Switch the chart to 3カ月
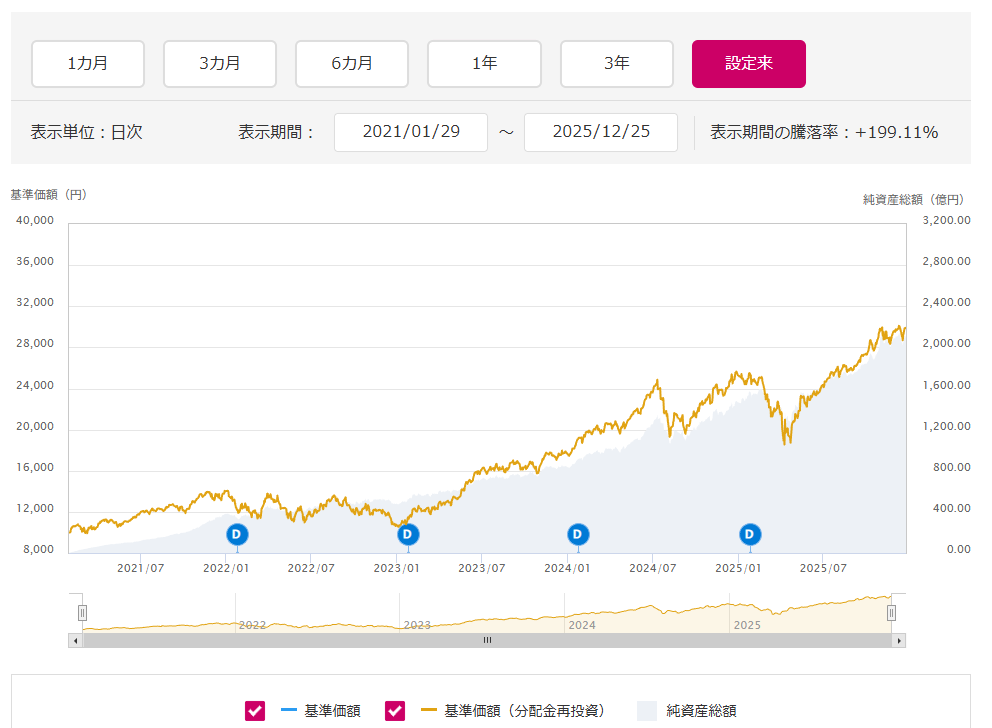992x728 pixels. tap(220, 64)
